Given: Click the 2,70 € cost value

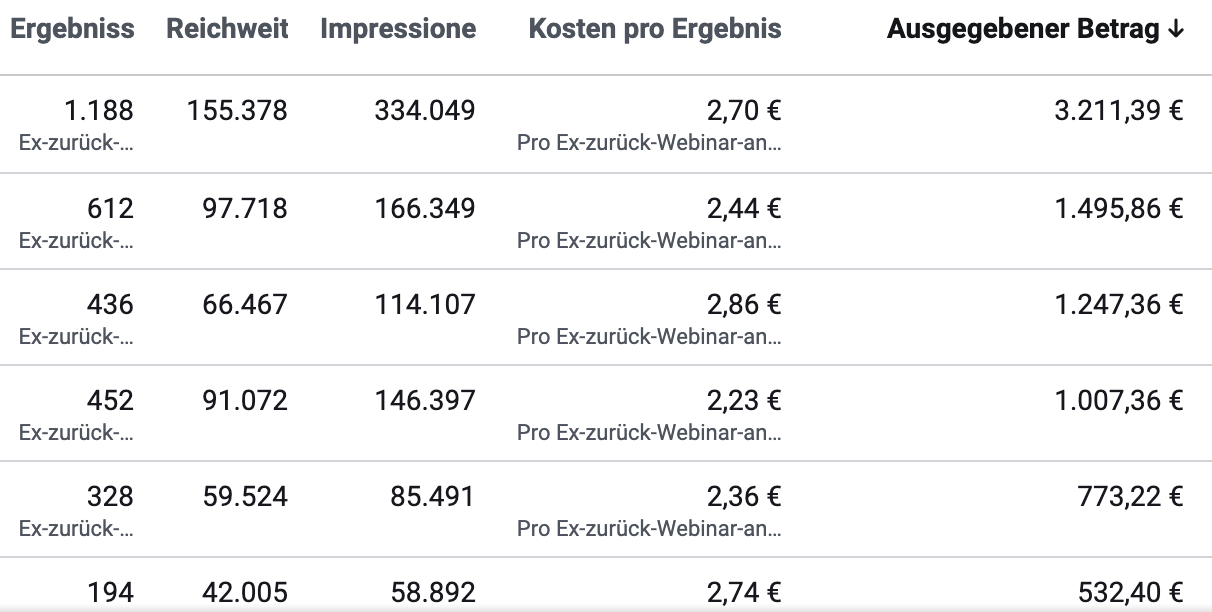Looking at the screenshot, I should click(743, 110).
